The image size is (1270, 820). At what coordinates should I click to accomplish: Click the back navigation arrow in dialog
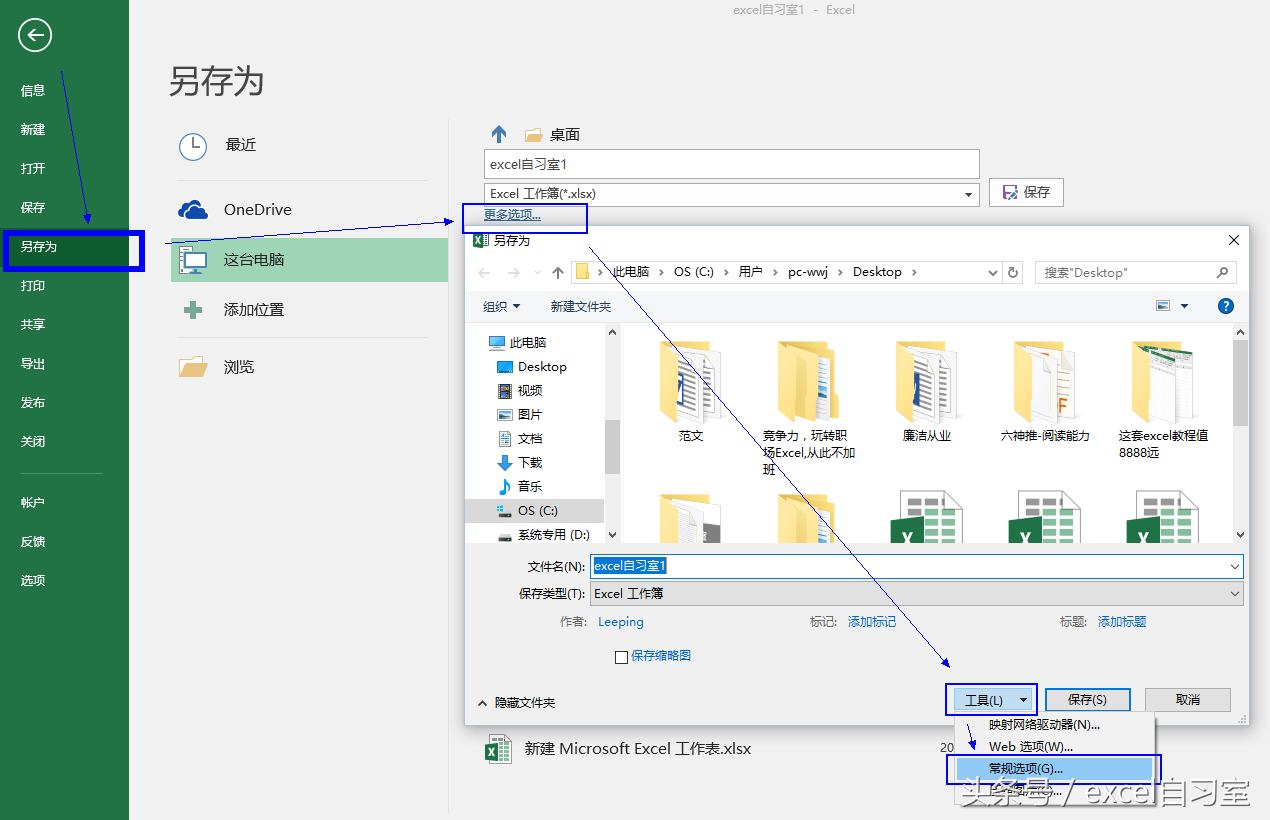coord(485,272)
